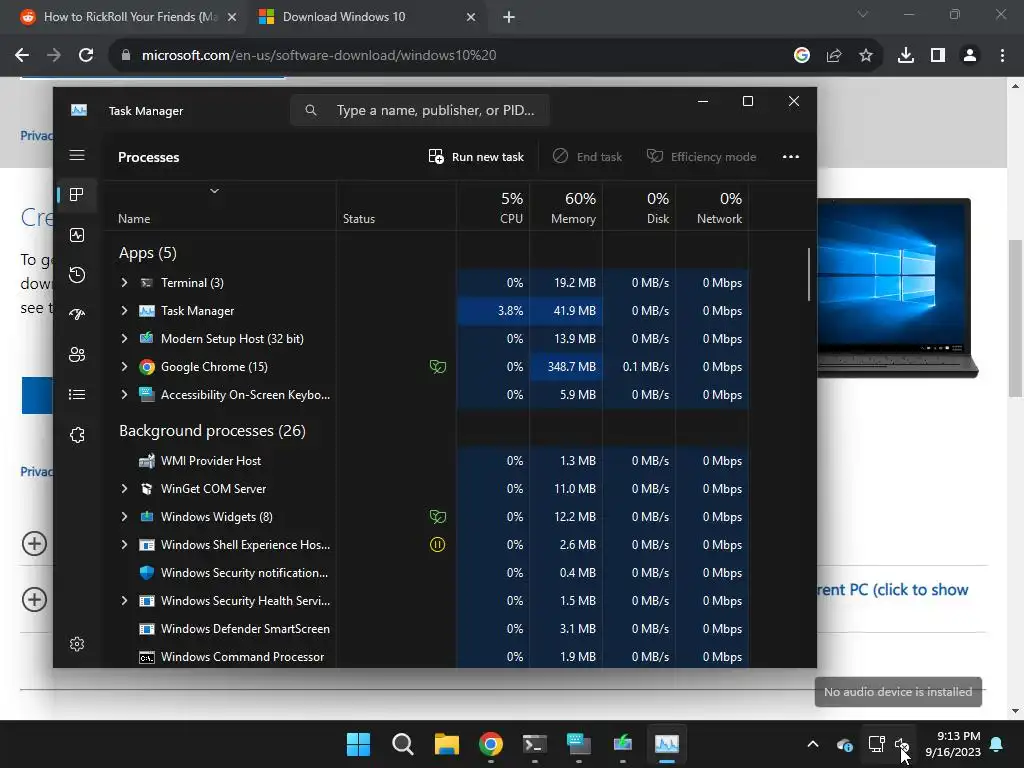Open Chrome three-dot menu
1024x768 pixels.
(1002, 56)
